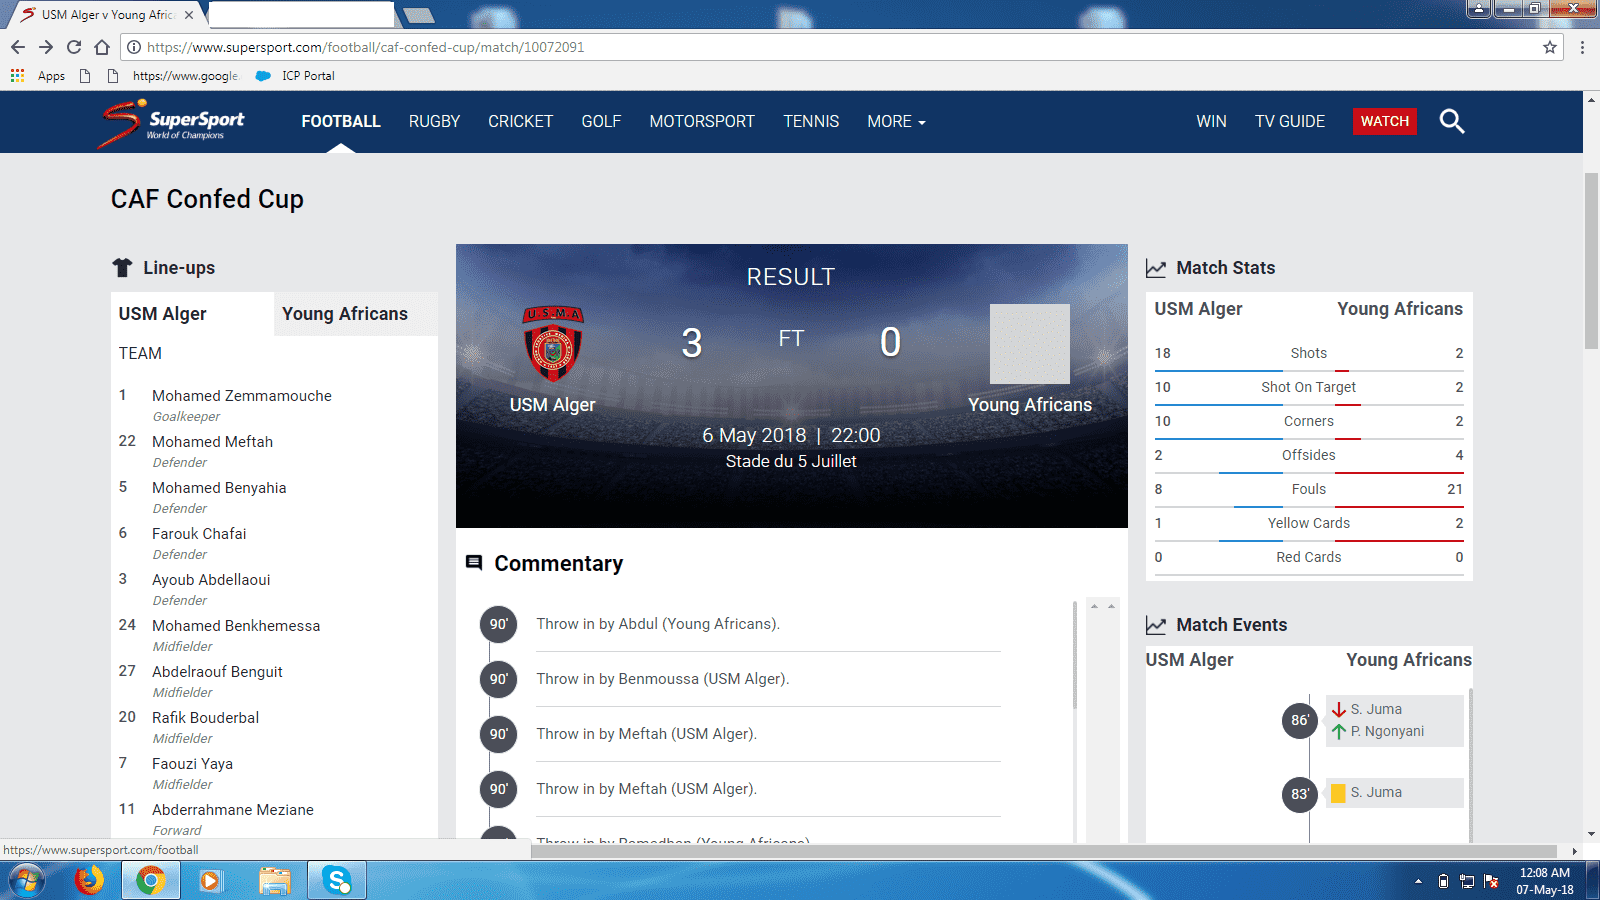1600x900 pixels.
Task: Open the Windows Start menu
Action: pyautogui.click(x=27, y=881)
